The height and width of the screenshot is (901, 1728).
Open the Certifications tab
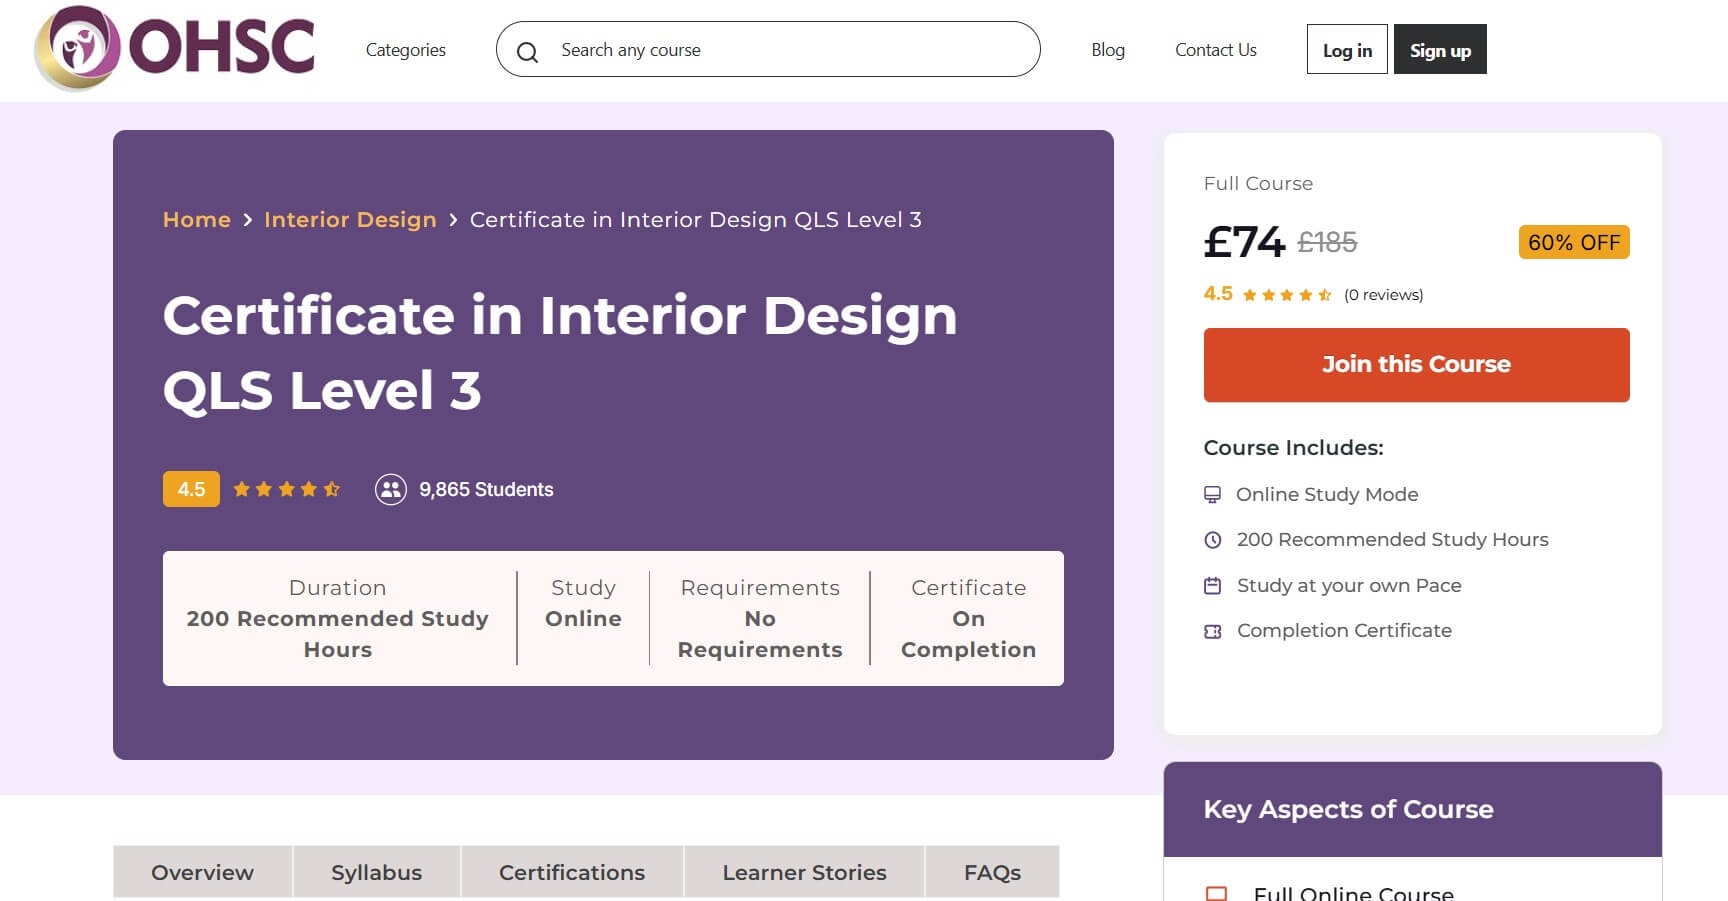point(572,872)
